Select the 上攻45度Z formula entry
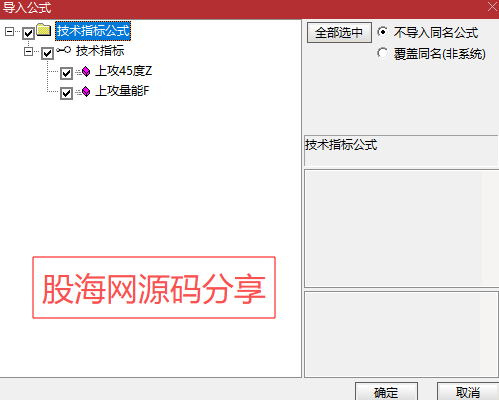Viewport: 499px width, 400px height. click(x=124, y=71)
